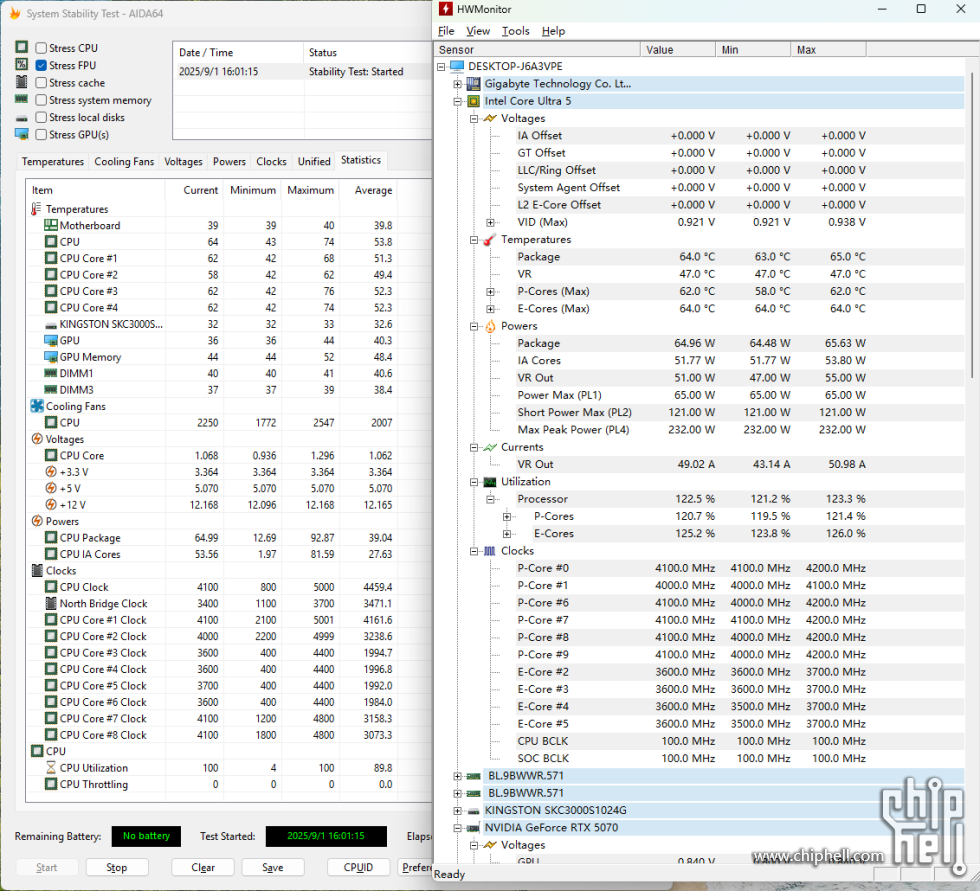Image resolution: width=980 pixels, height=891 pixels.
Task: Click the HWMonitor lightning app icon
Action: 446,9
